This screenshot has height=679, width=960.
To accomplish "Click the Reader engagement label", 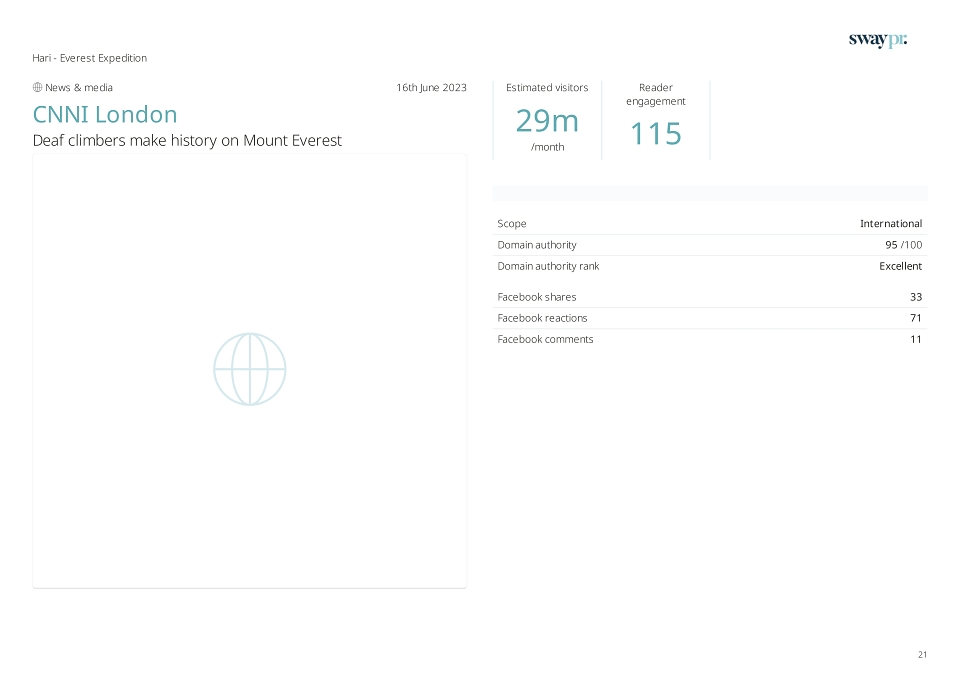I will [x=656, y=94].
